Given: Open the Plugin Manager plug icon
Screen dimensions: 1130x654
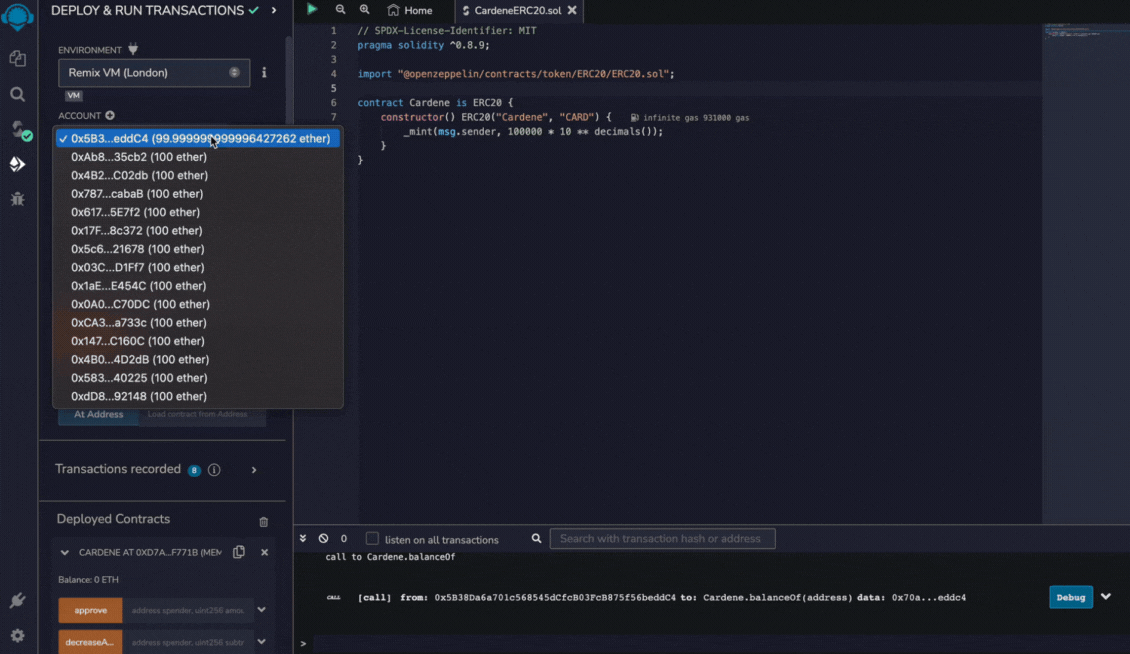Looking at the screenshot, I should (x=17, y=601).
